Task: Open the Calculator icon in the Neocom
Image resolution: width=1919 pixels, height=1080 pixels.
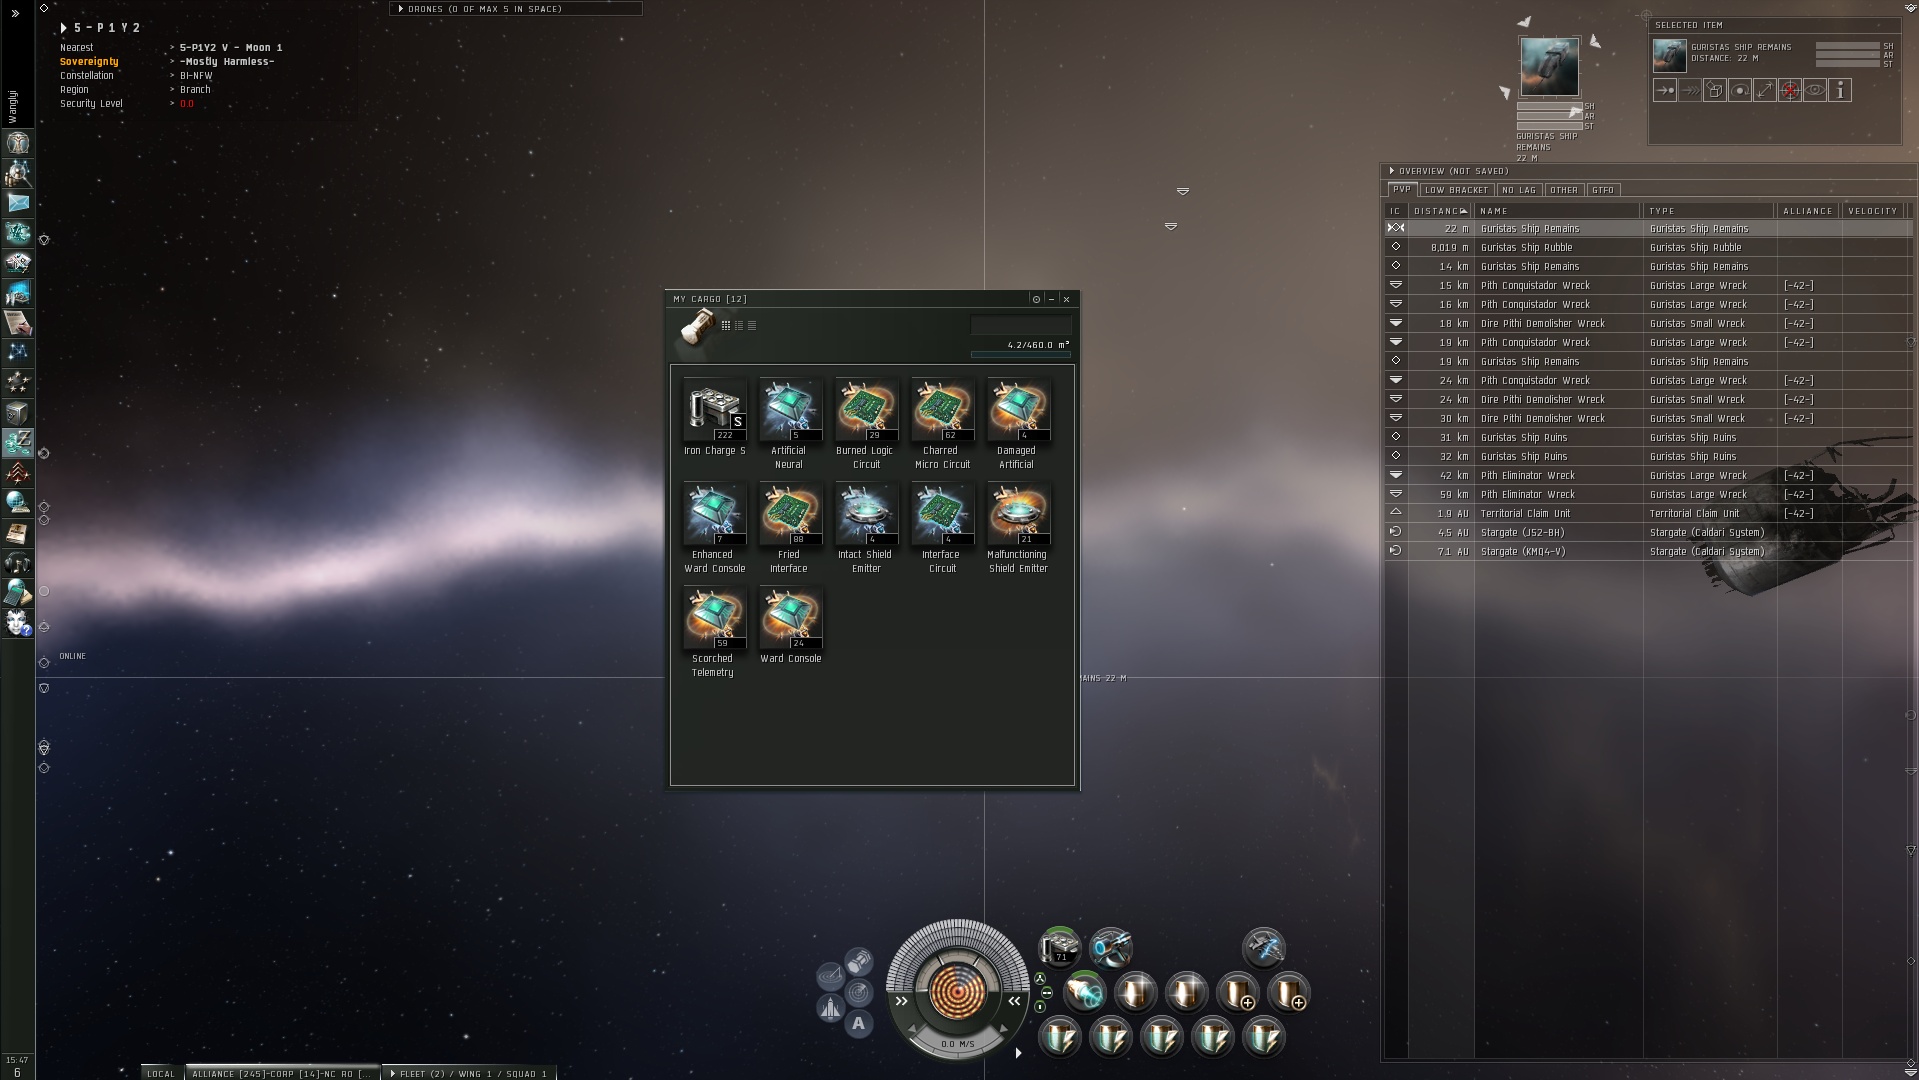Action: coord(18,593)
